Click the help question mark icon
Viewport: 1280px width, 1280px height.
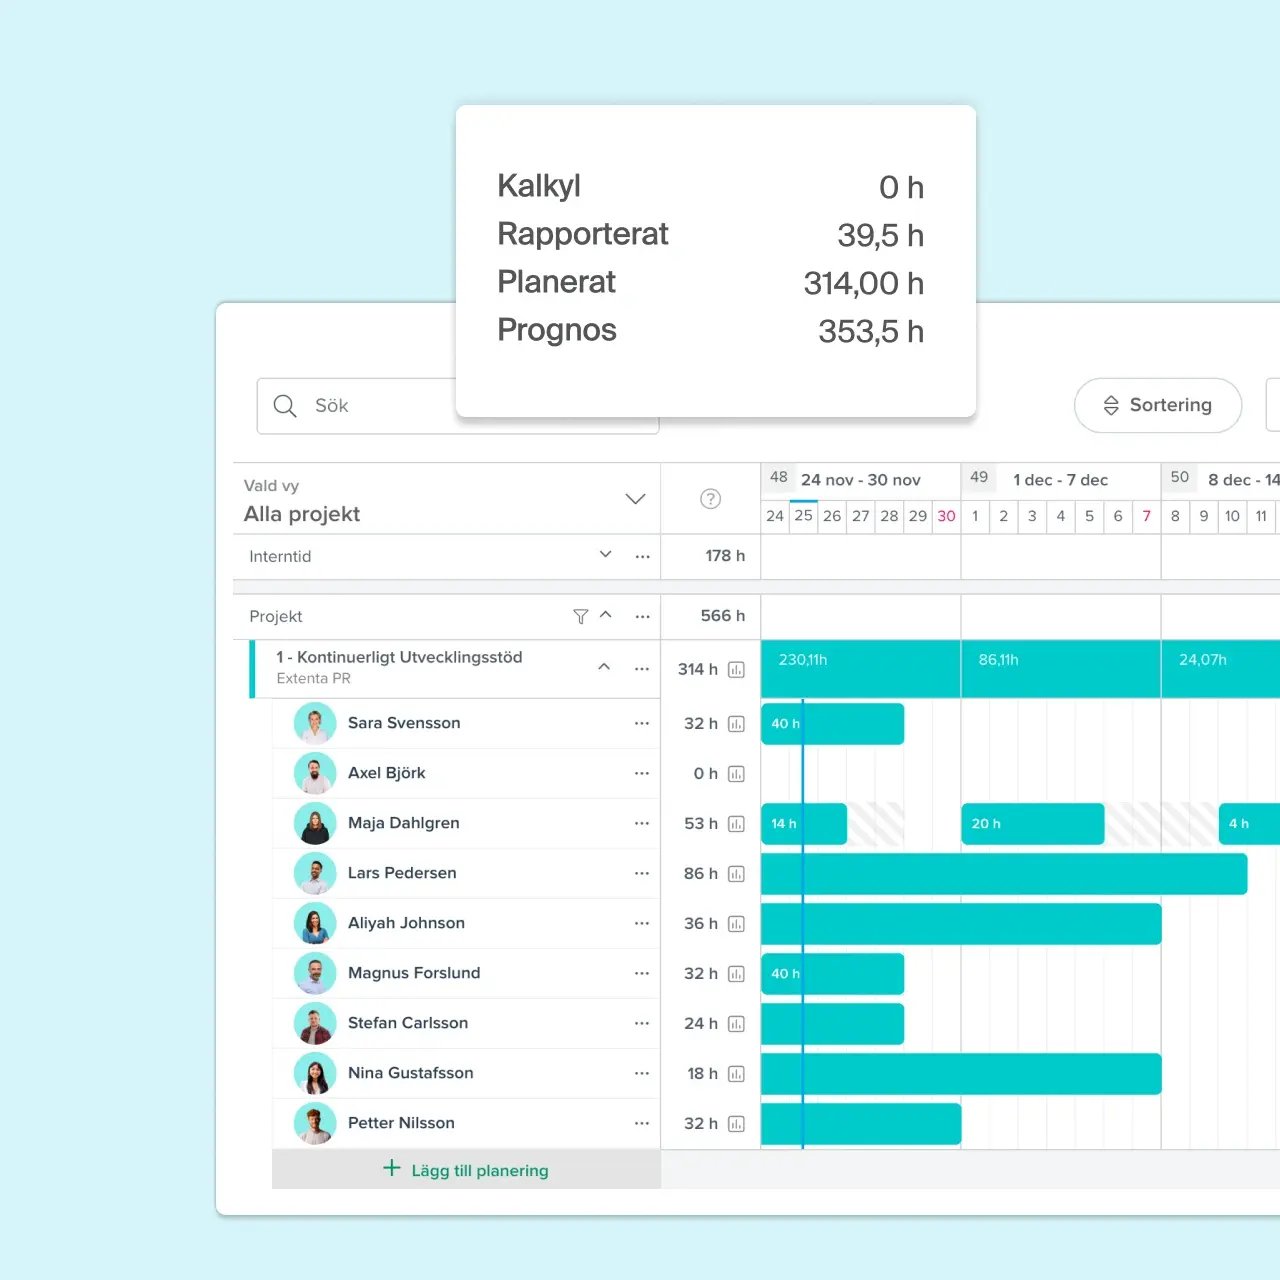(x=710, y=499)
